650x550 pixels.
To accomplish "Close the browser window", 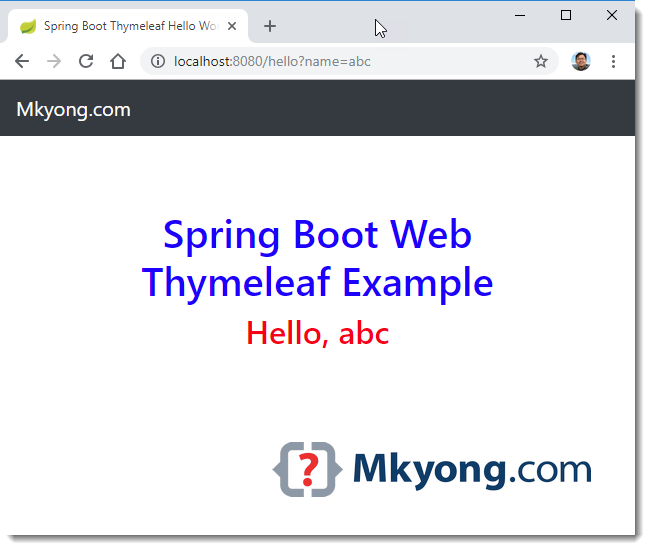I will 612,15.
